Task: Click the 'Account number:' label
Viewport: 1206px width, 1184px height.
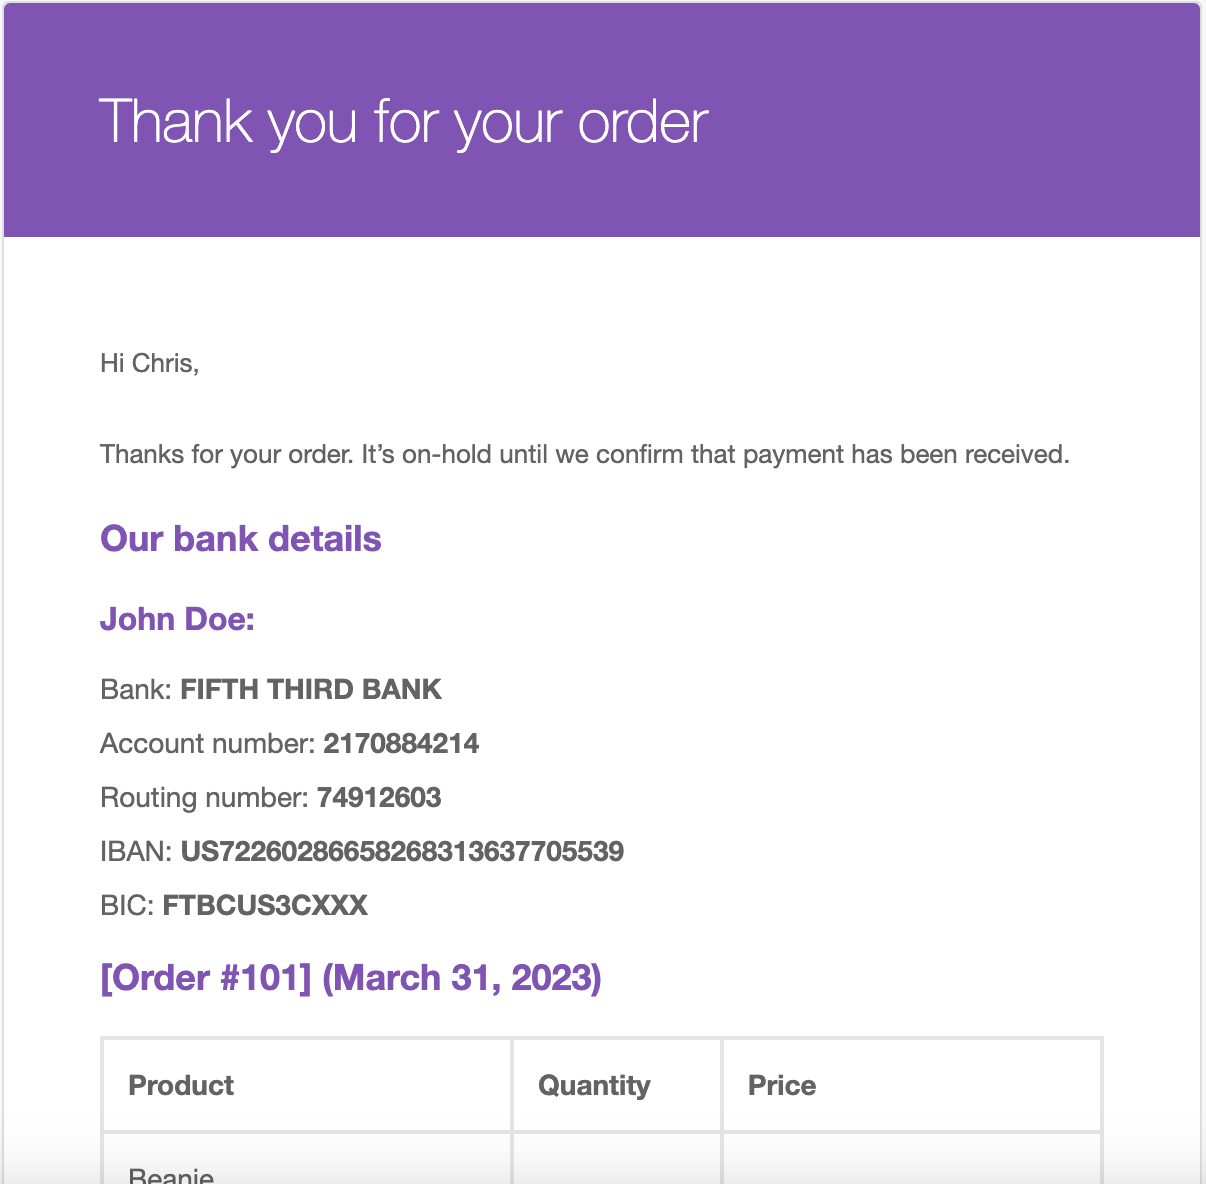Action: (x=208, y=744)
